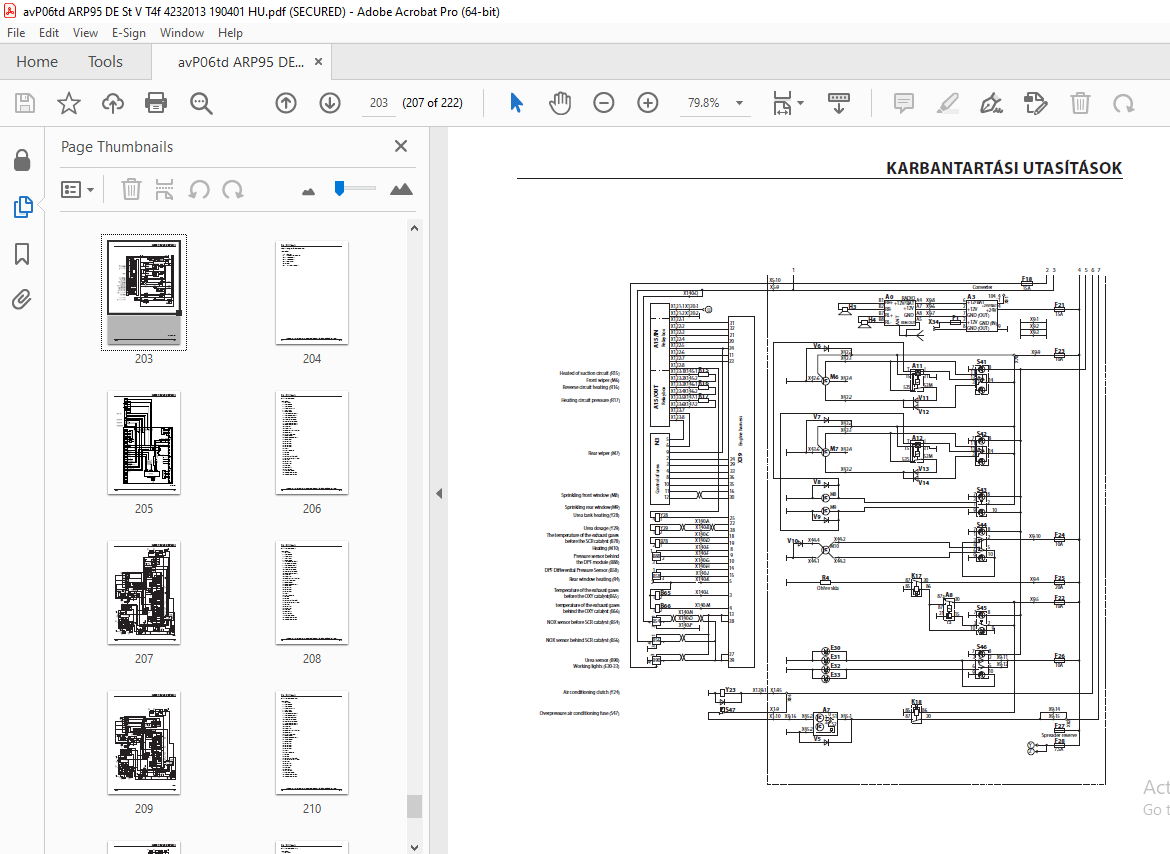
Task: Select page 207 thumbnail
Action: coord(144,592)
